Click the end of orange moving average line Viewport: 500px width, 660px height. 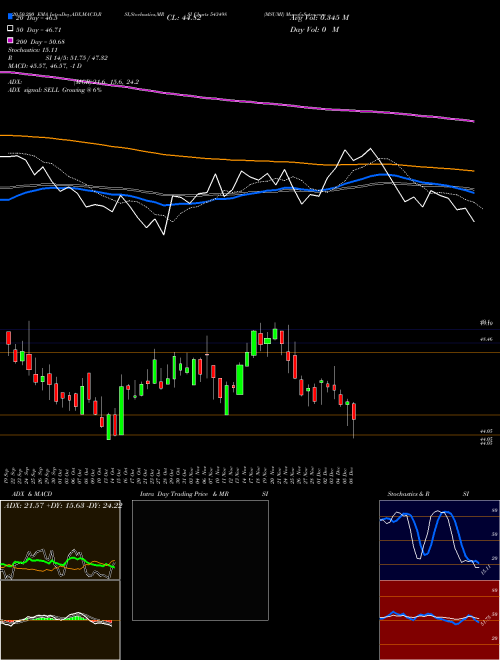[473, 171]
